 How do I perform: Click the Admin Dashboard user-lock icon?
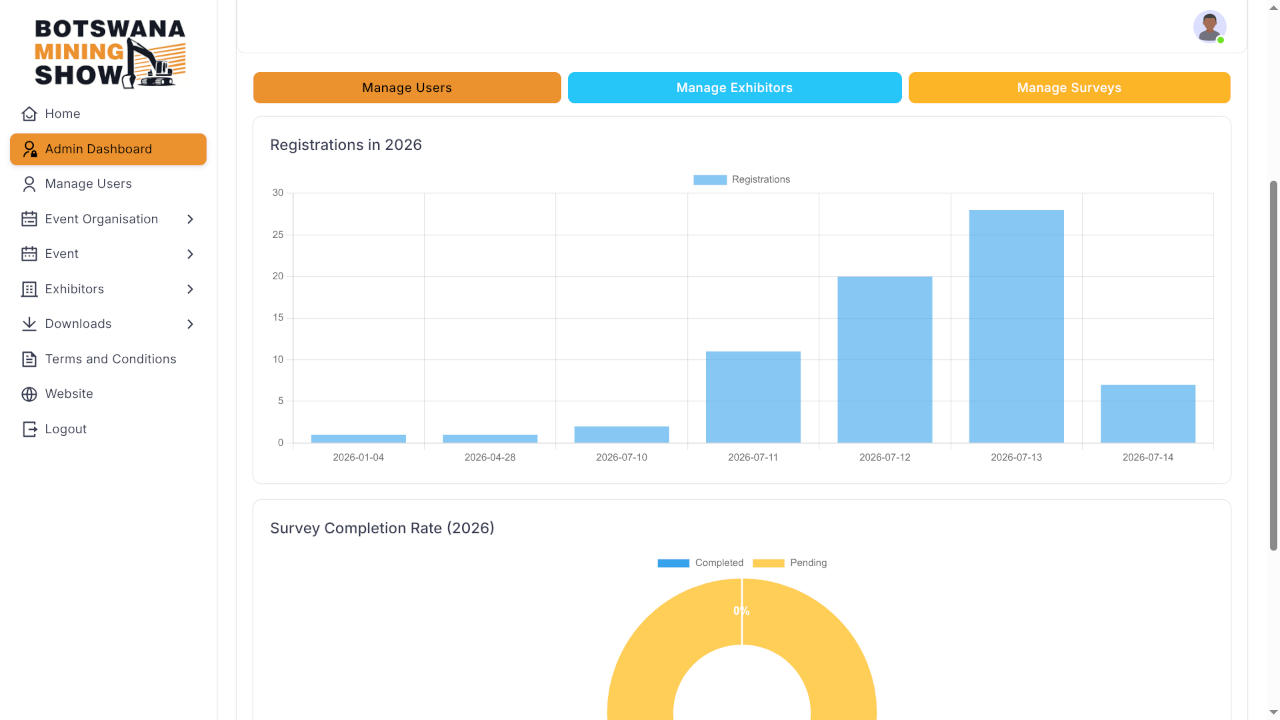pos(29,149)
